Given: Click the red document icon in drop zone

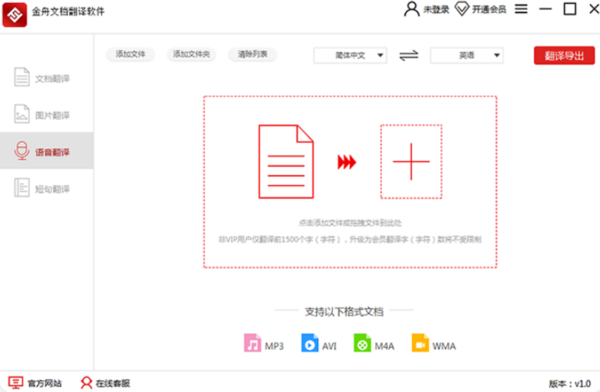Looking at the screenshot, I should pyautogui.click(x=286, y=162).
